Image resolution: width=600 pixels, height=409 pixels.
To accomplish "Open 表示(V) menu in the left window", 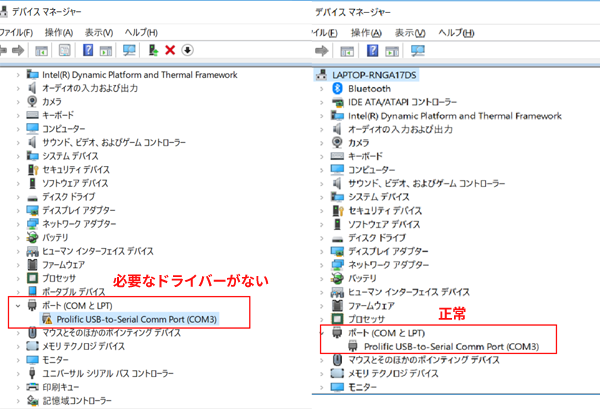I will pos(99,33).
